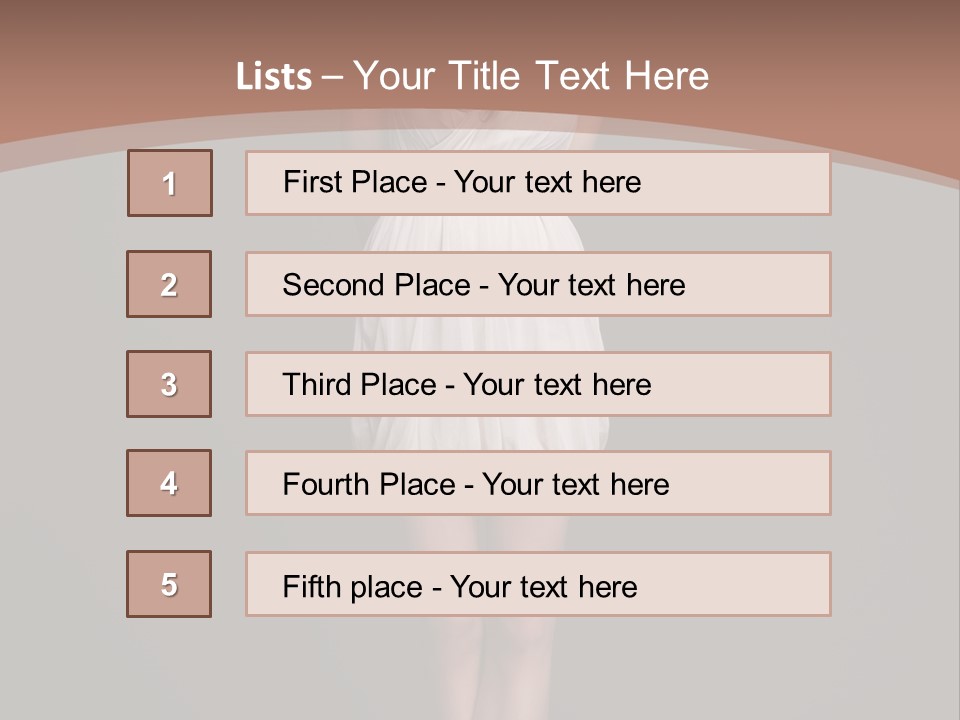Select the words "Third Place"
This screenshot has height=720, width=960.
(359, 385)
